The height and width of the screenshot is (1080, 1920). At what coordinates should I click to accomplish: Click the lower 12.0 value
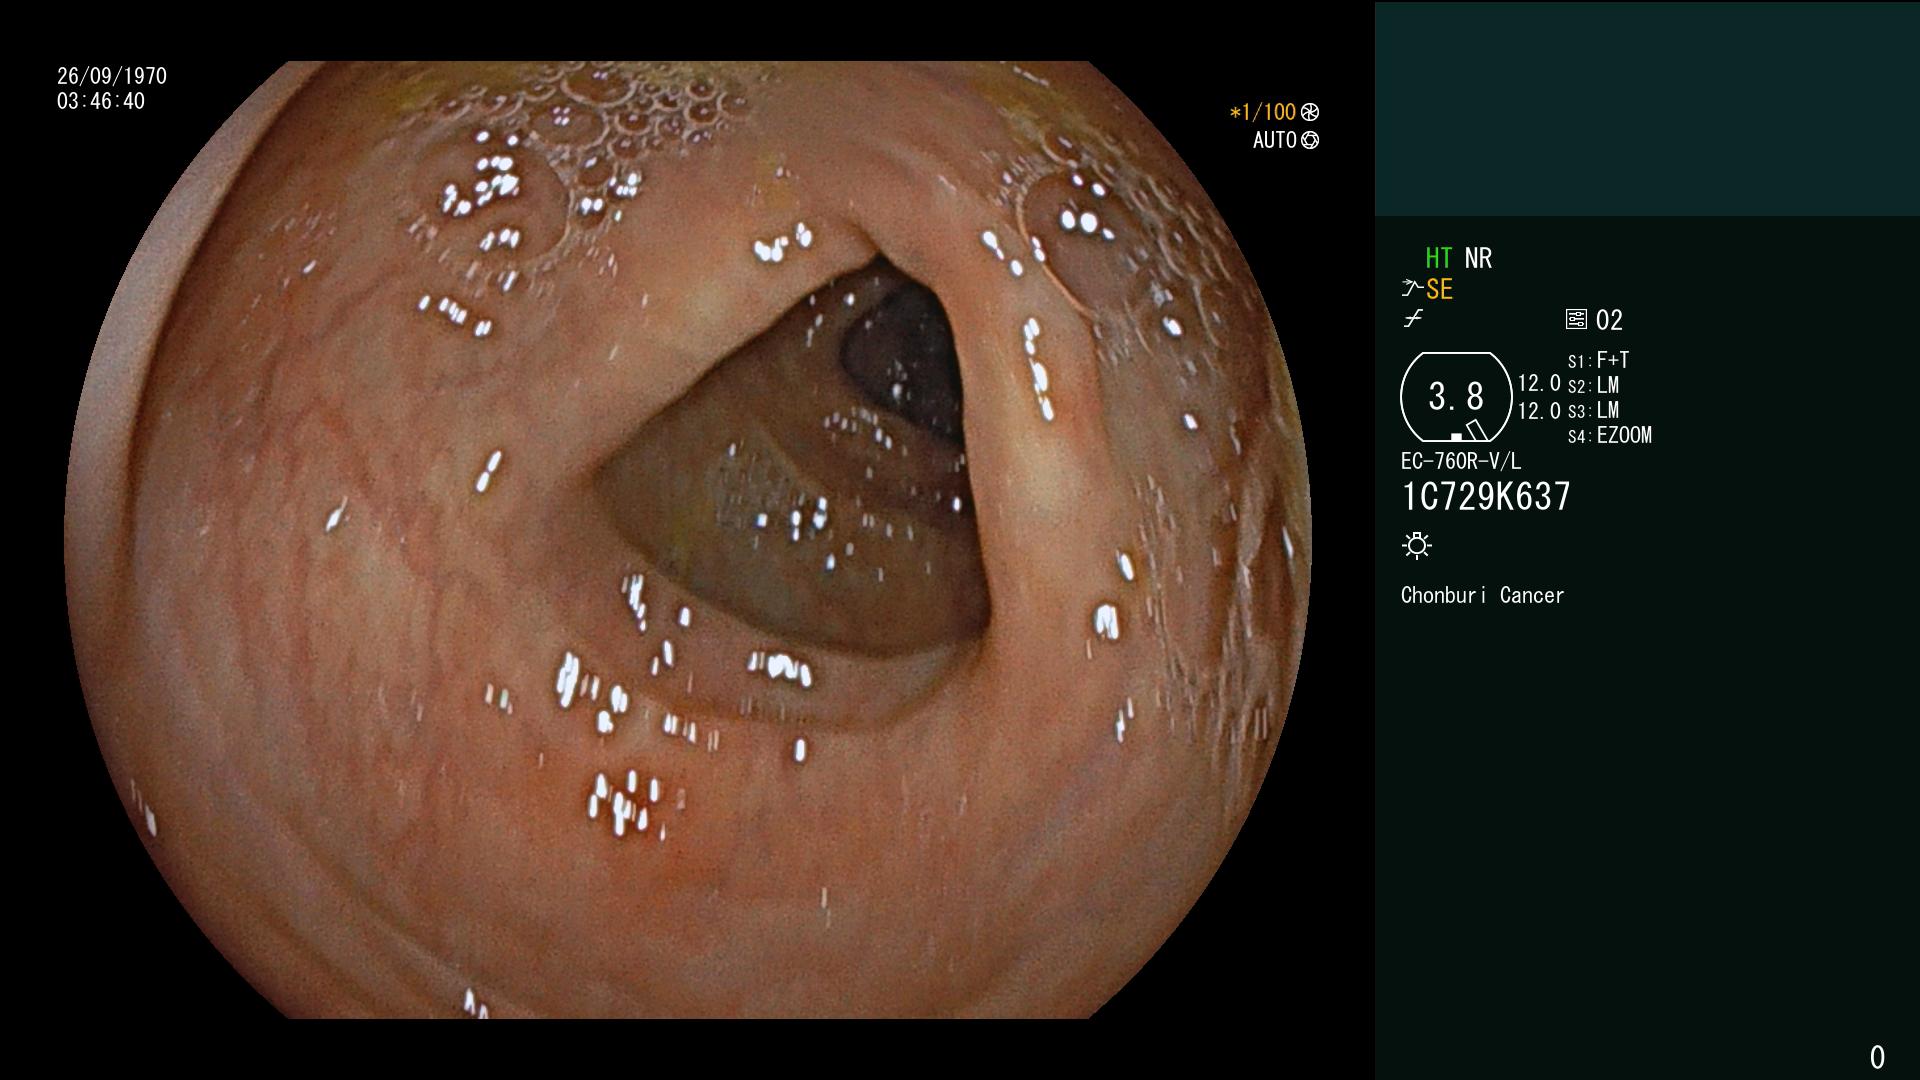[1539, 411]
